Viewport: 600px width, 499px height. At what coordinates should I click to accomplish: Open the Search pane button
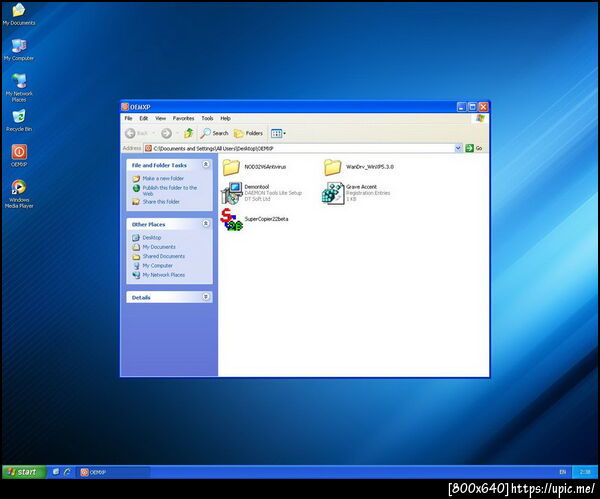tap(214, 133)
